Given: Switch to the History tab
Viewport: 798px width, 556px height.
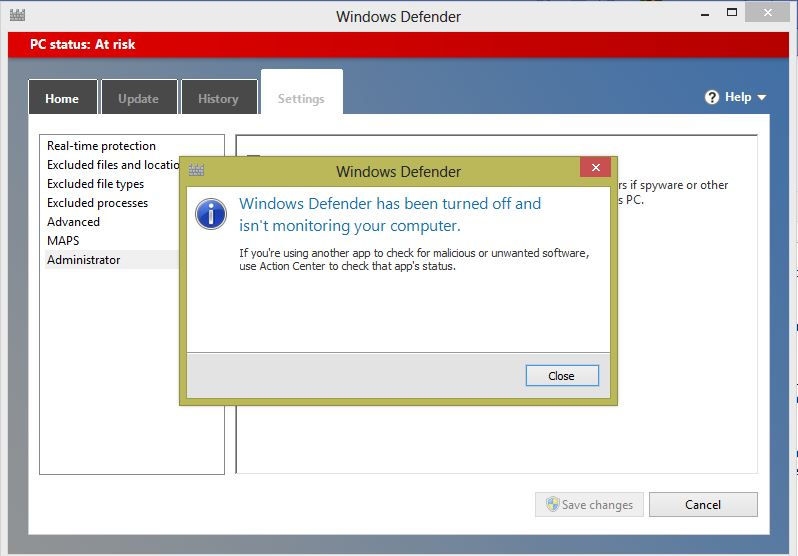Looking at the screenshot, I should pos(219,97).
